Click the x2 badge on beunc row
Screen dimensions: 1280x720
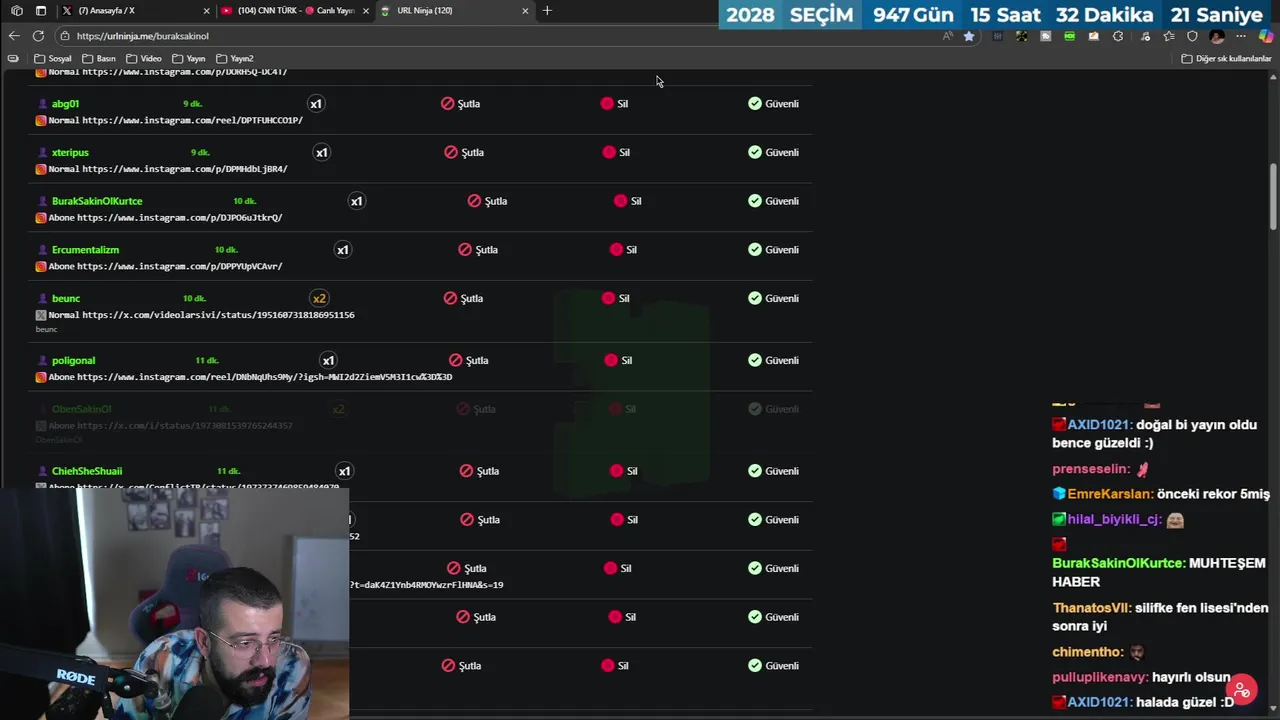click(319, 298)
